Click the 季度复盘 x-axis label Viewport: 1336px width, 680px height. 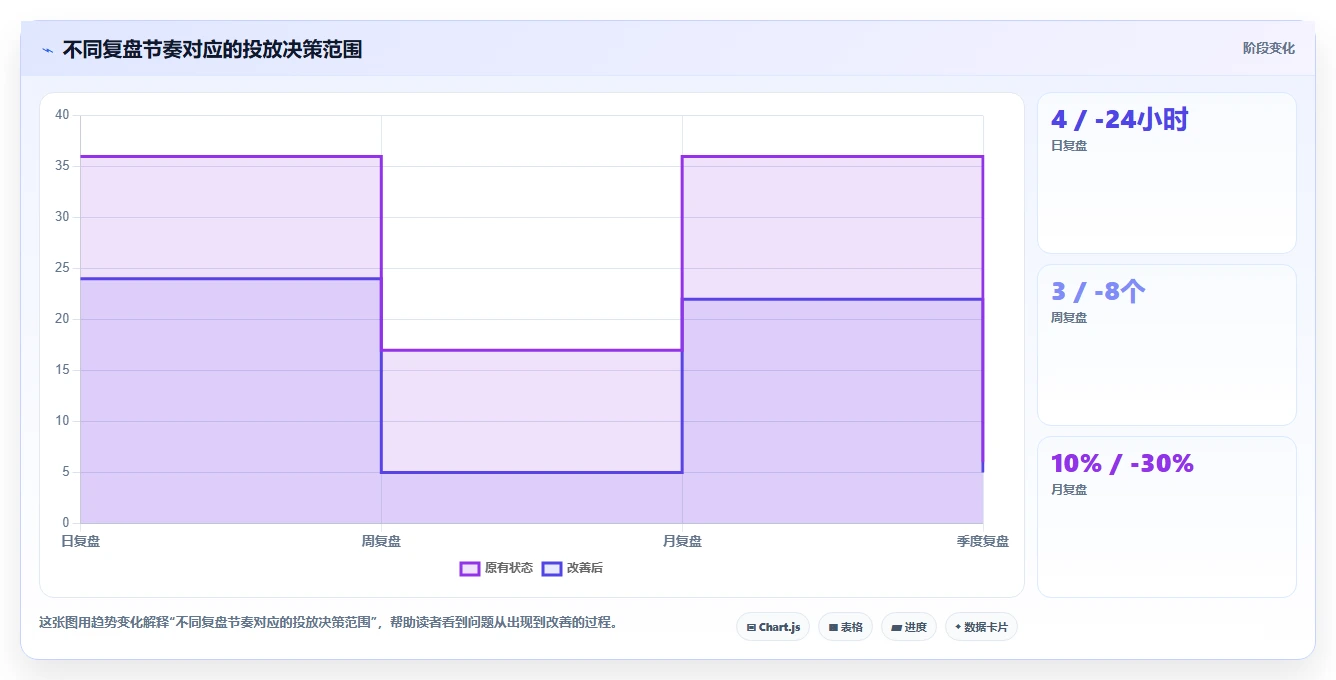click(983, 541)
